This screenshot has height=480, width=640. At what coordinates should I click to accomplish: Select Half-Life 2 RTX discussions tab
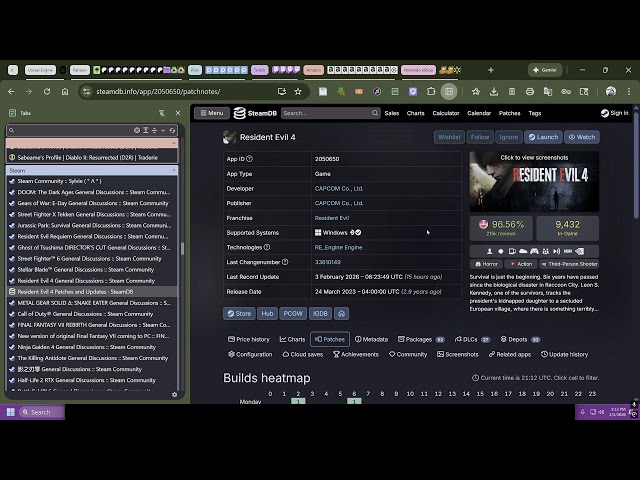click(92, 380)
